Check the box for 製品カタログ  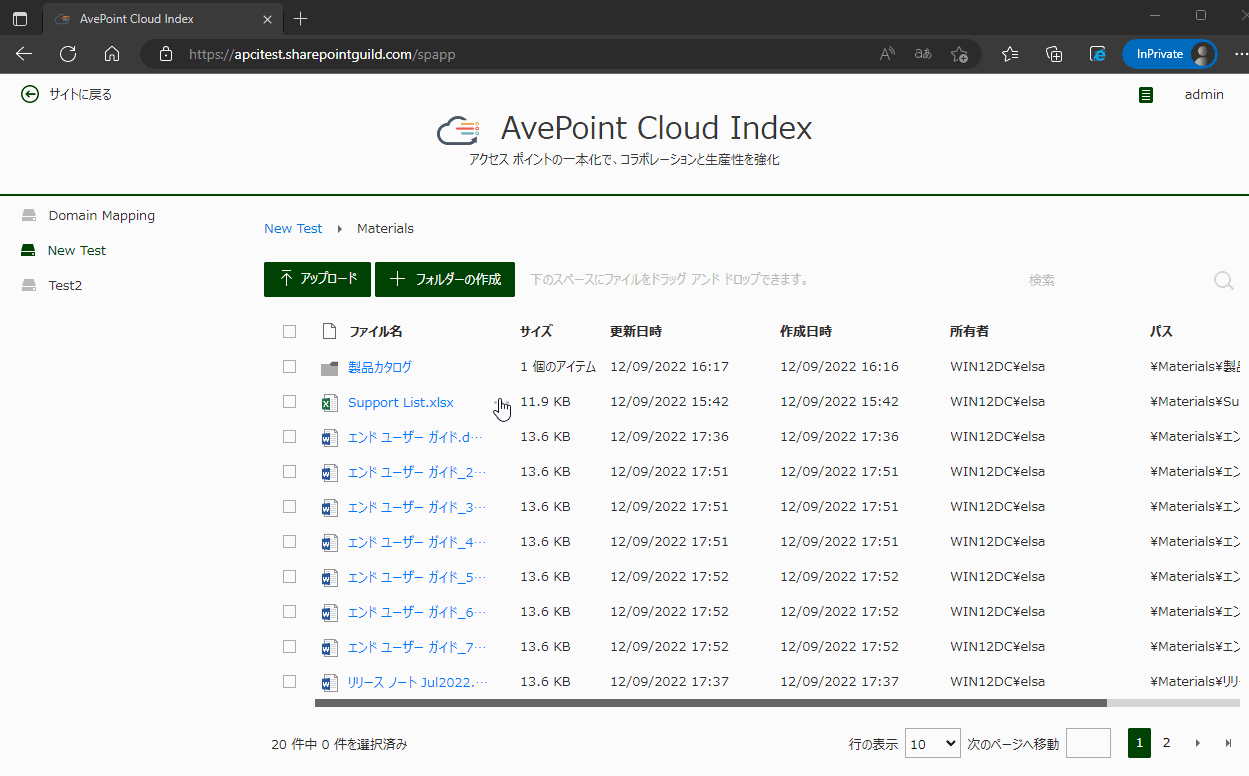click(290, 367)
